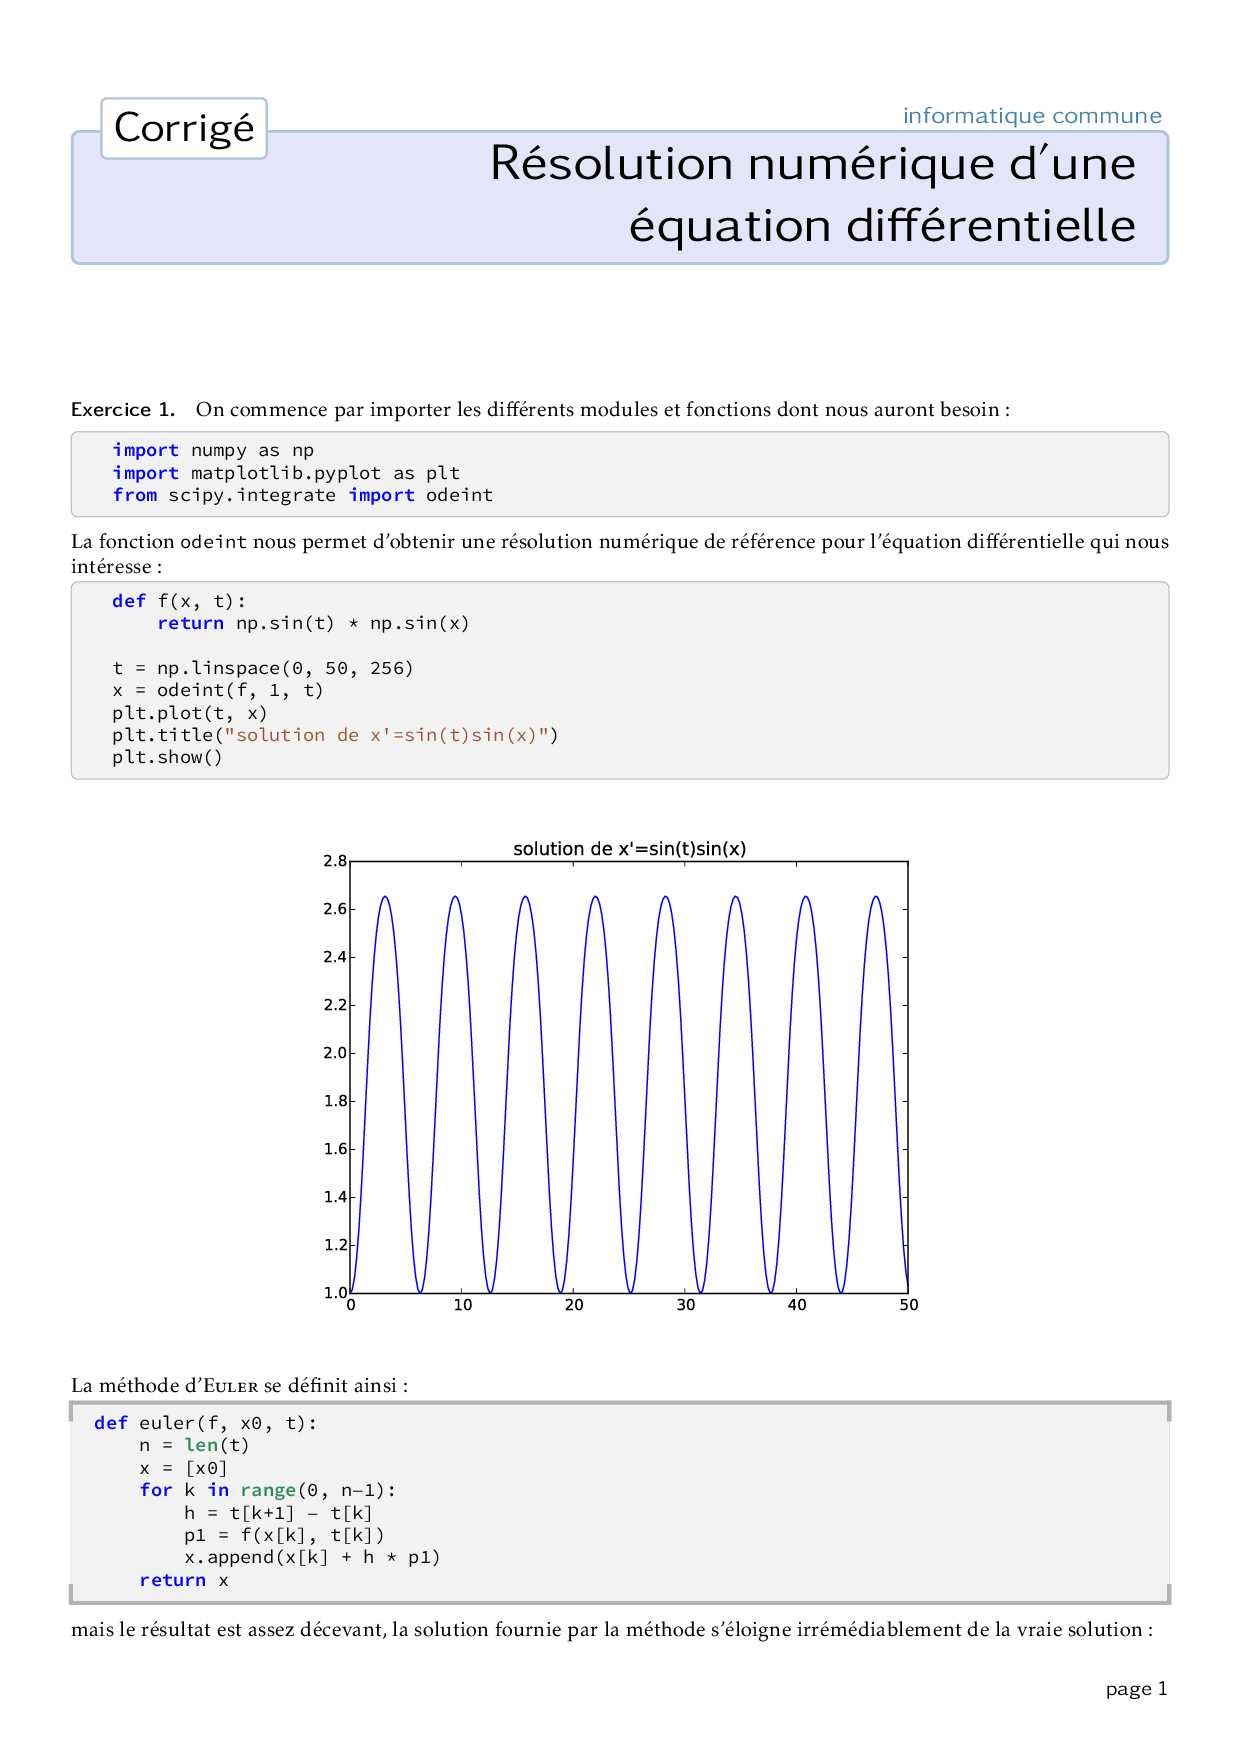Click the "def euler(f, x0, t):" line
This screenshot has height=1754, width=1240.
point(205,1423)
